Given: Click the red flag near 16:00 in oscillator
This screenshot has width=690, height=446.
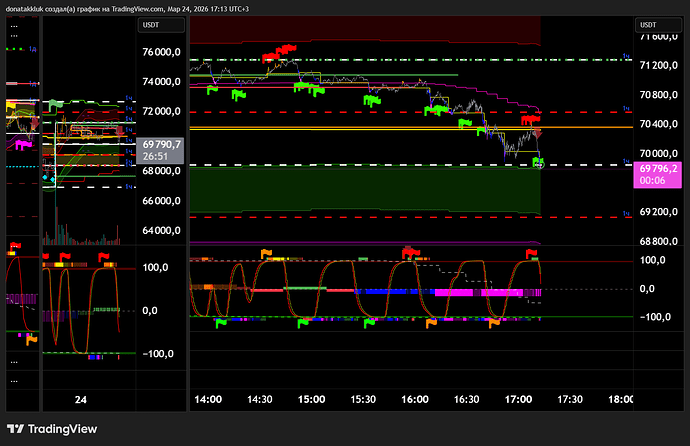Looking at the screenshot, I should pyautogui.click(x=409, y=252).
